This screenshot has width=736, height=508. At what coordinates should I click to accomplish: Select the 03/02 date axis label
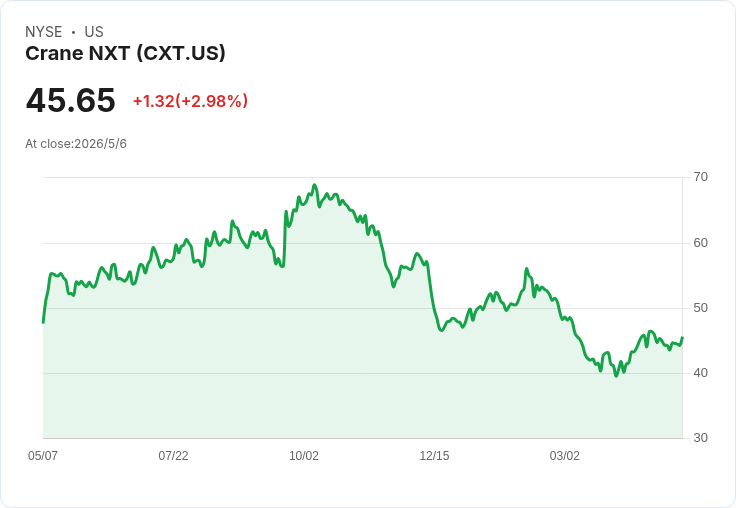pyautogui.click(x=565, y=455)
